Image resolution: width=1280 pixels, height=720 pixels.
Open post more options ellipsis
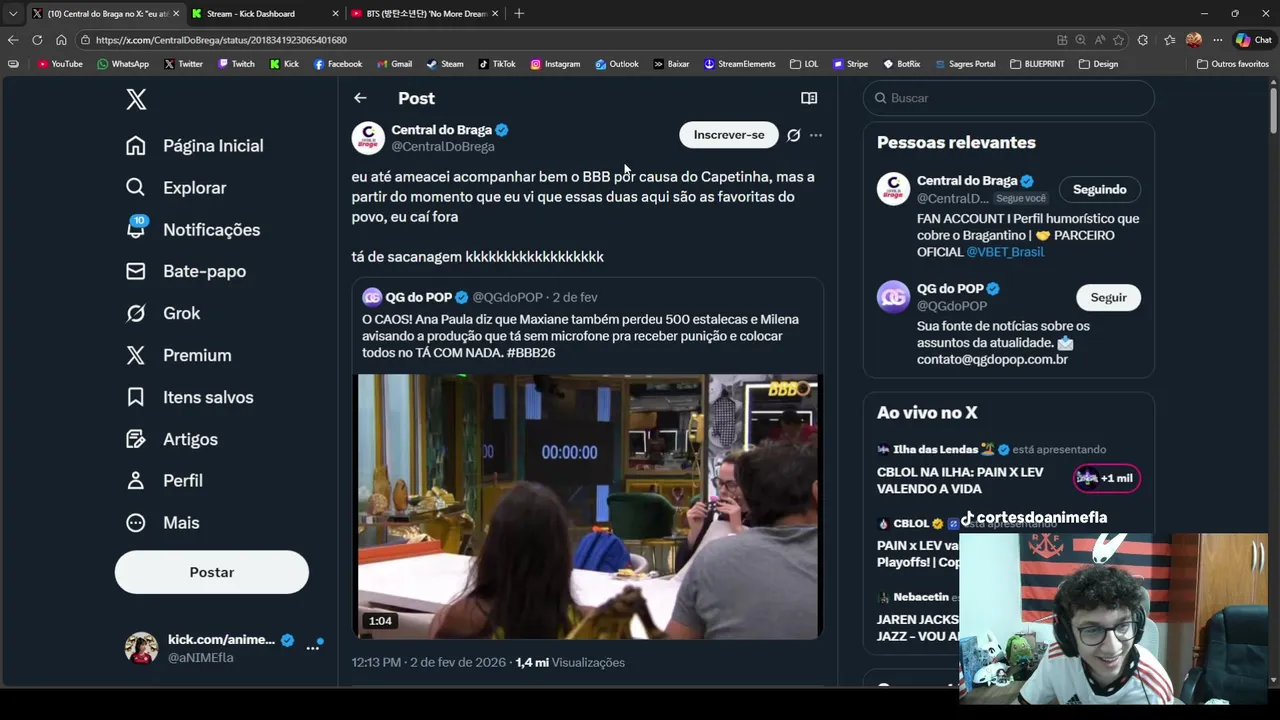coord(816,135)
